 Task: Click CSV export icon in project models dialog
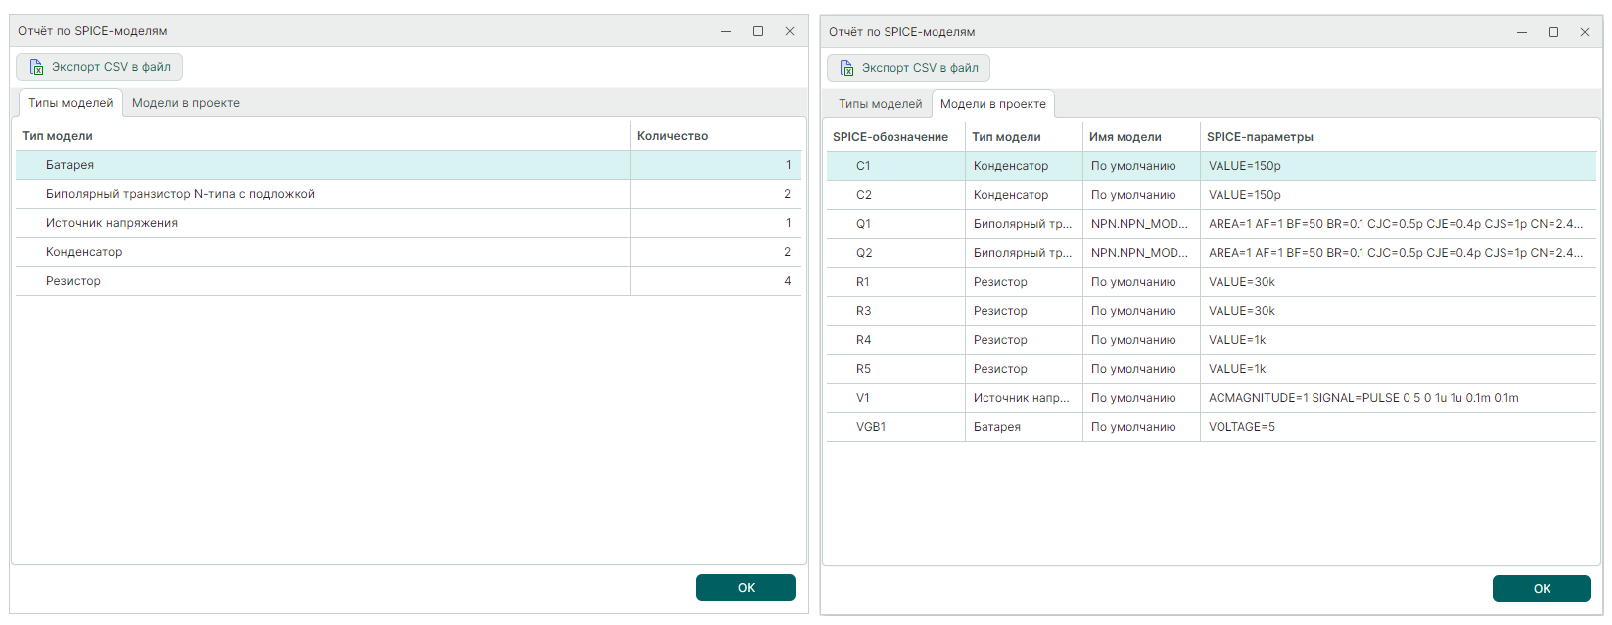pos(847,68)
